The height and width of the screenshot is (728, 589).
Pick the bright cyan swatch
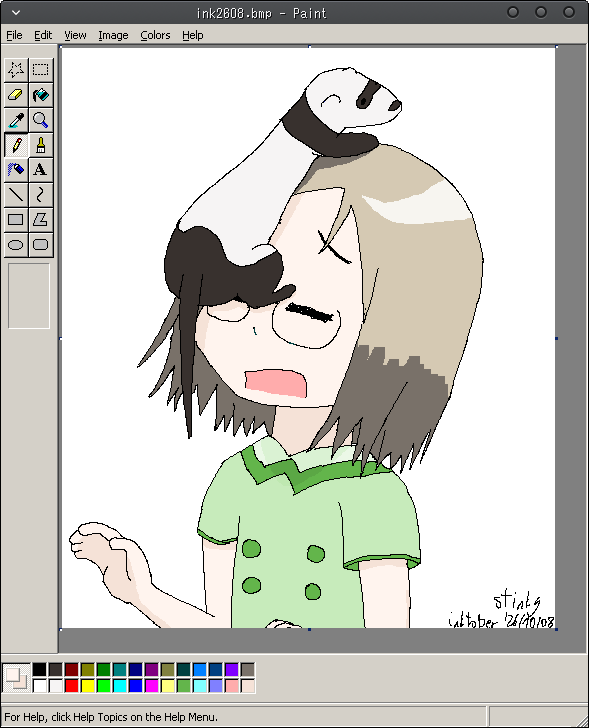coord(120,686)
